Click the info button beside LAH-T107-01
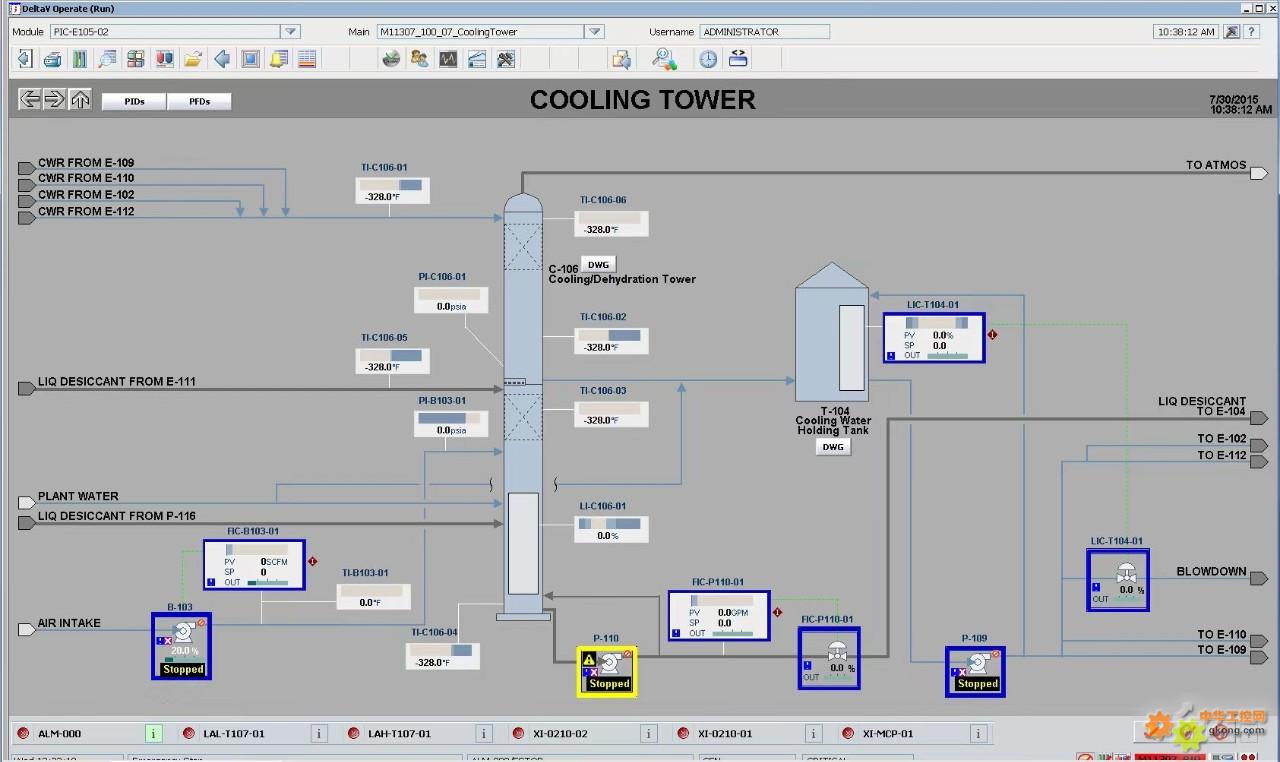The image size is (1280, 762). point(483,733)
